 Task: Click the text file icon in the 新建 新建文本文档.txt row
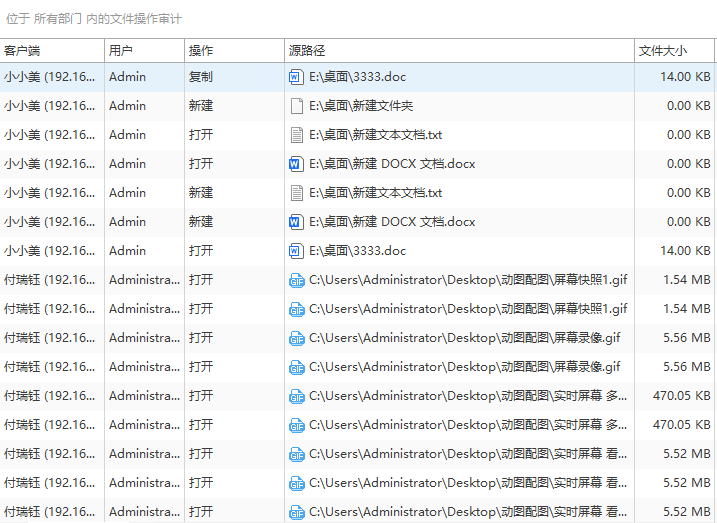(296, 193)
